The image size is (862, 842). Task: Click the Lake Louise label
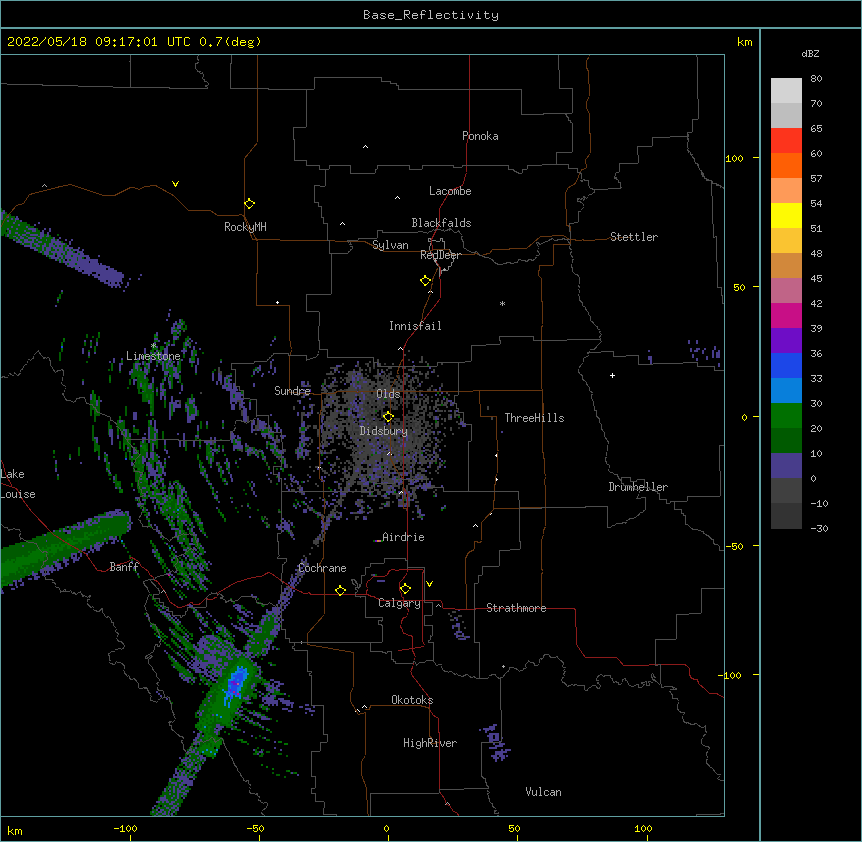click(x=18, y=484)
